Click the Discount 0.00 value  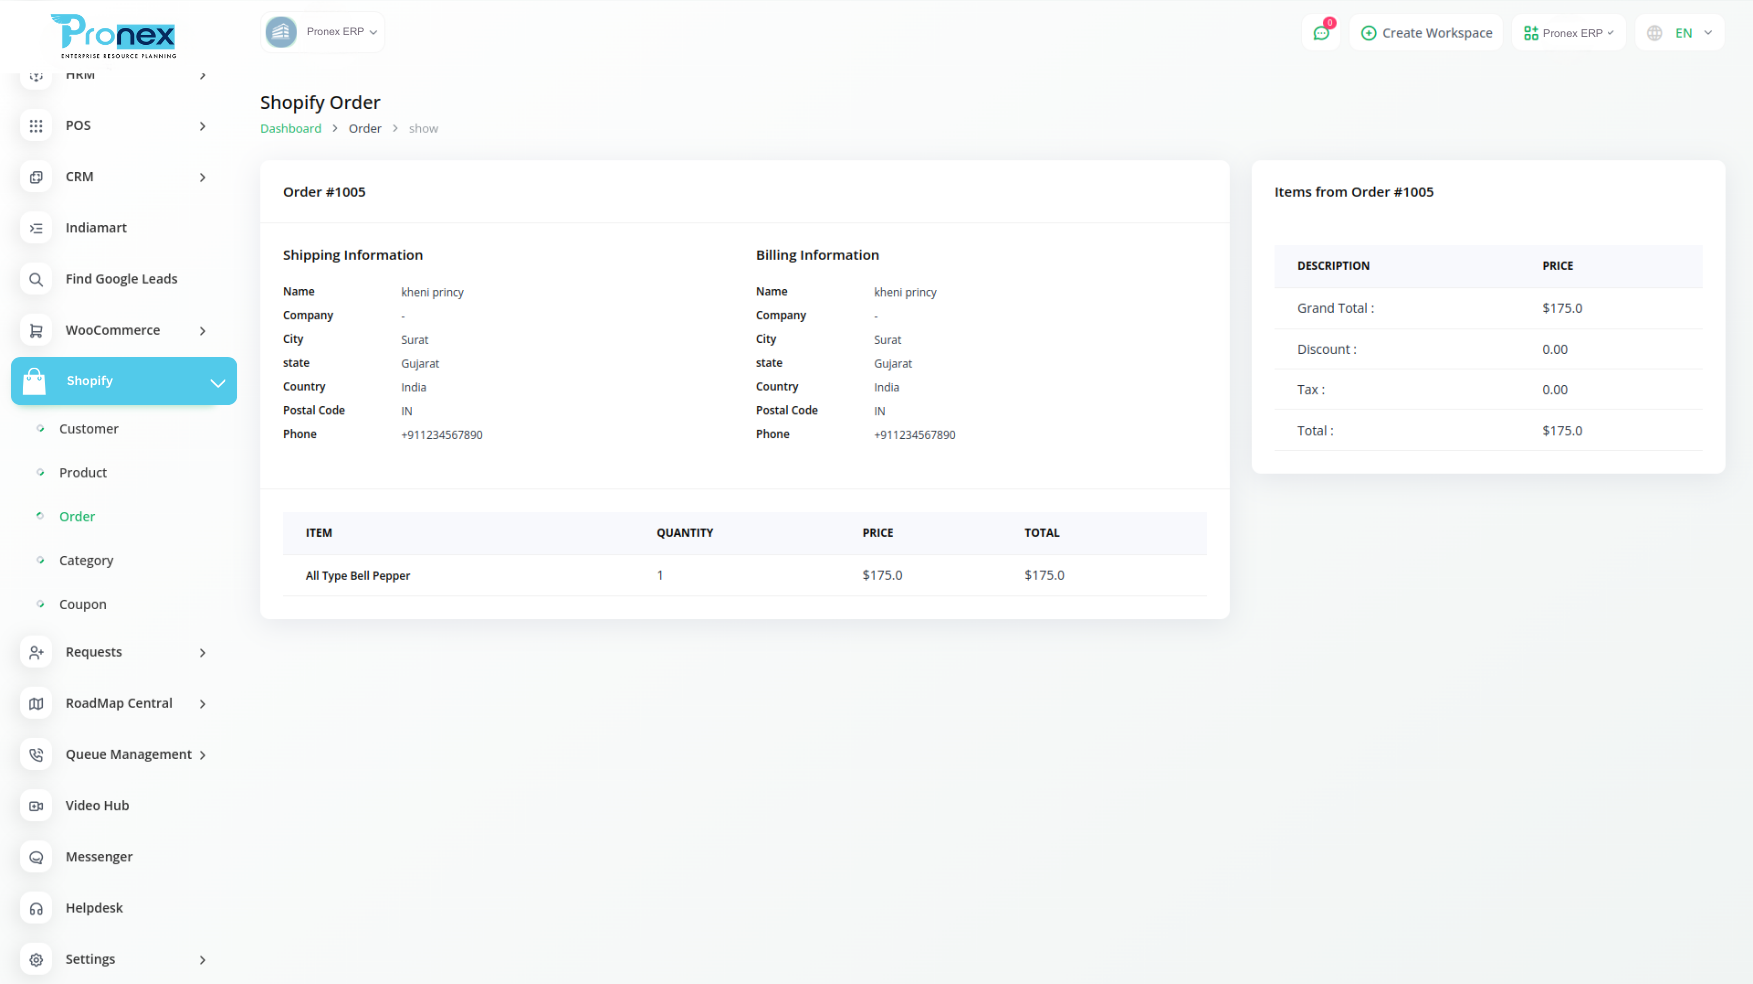click(1555, 349)
